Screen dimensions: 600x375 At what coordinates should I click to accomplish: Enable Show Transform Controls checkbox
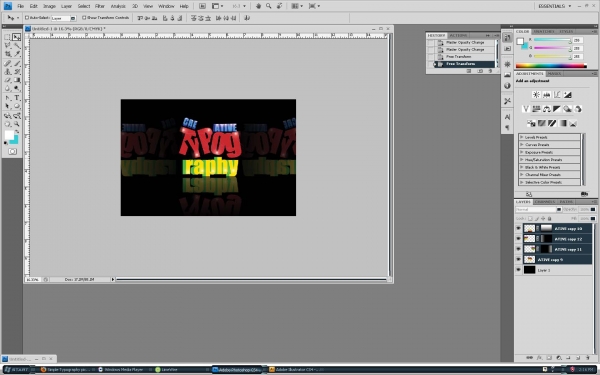pos(84,18)
